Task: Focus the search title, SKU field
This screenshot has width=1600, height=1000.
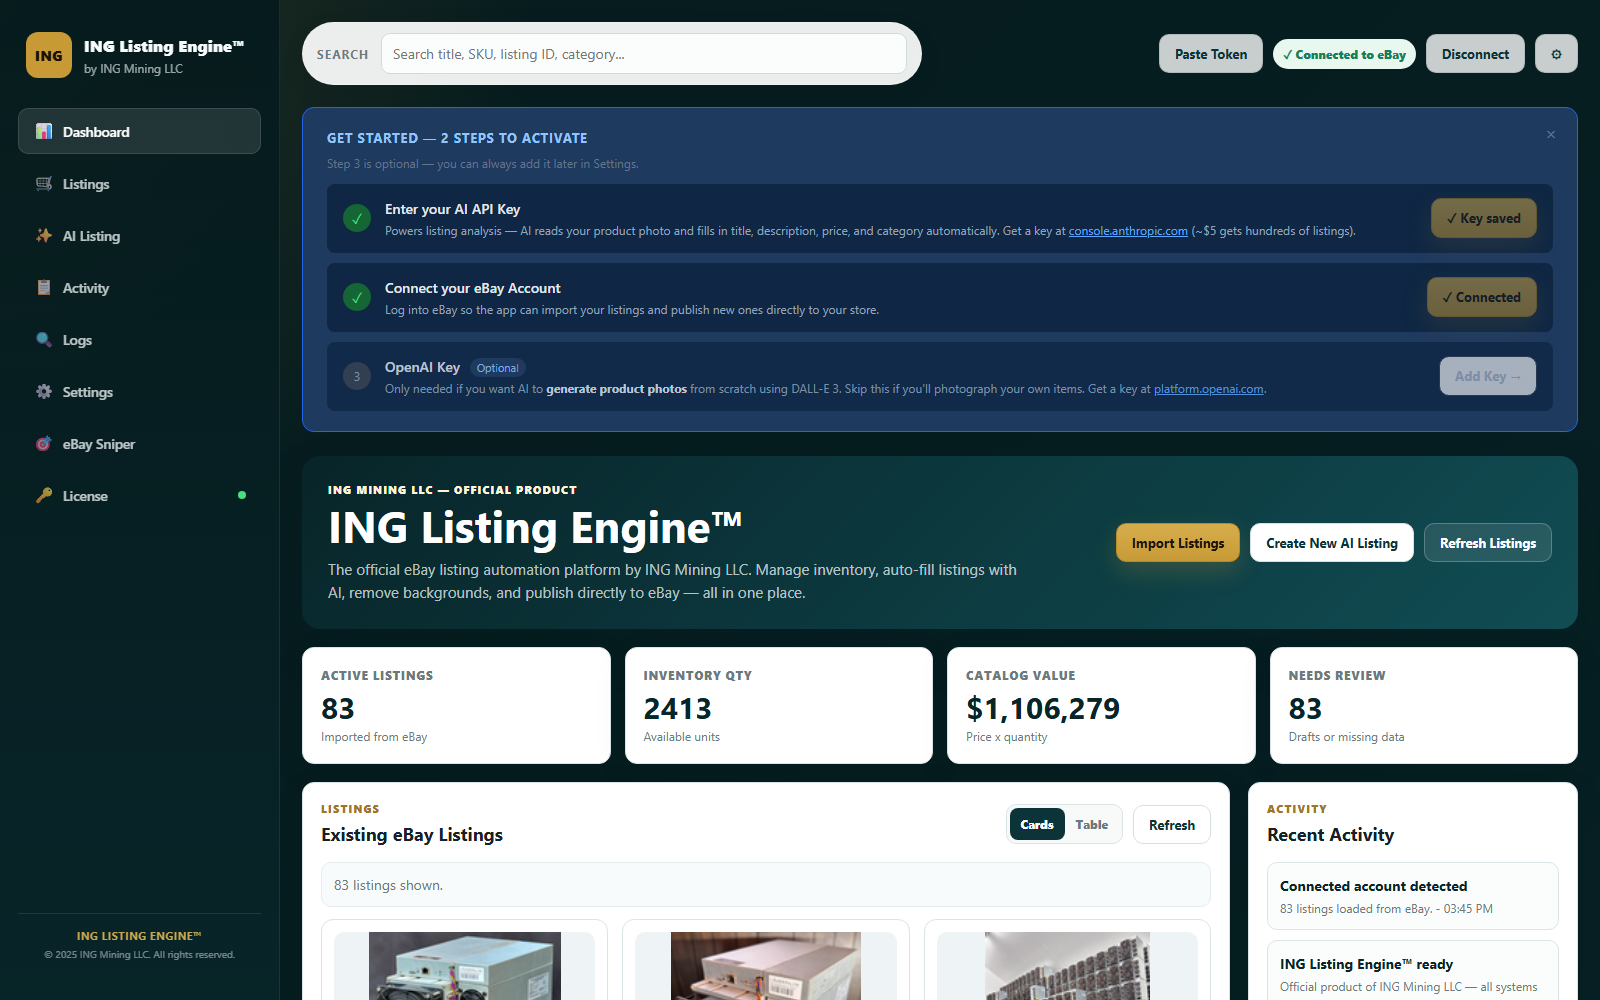Action: point(644,54)
